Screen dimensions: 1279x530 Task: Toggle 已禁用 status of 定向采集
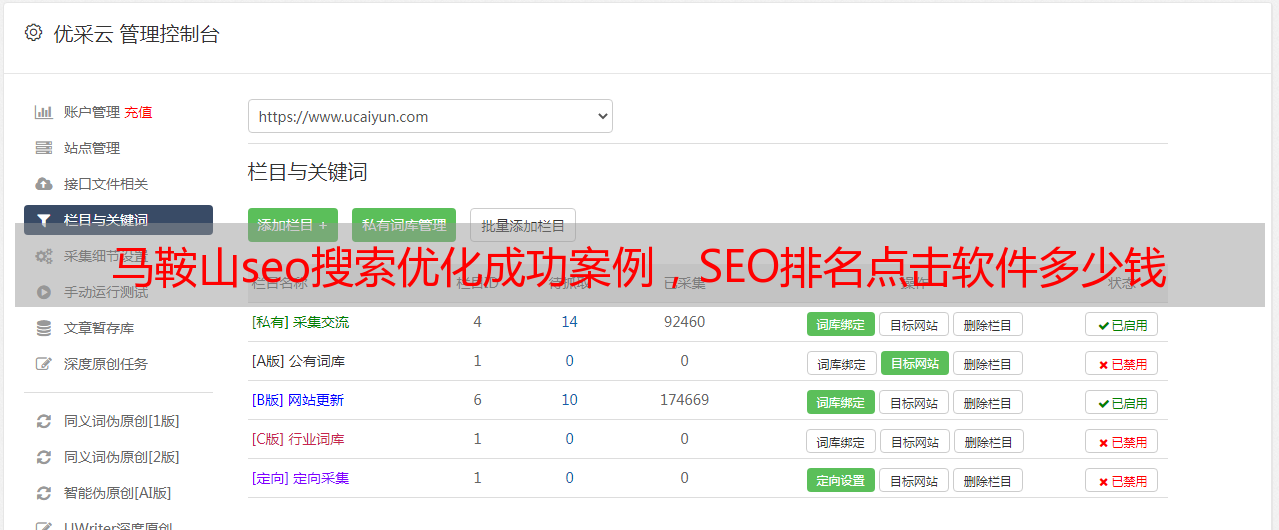click(1122, 480)
